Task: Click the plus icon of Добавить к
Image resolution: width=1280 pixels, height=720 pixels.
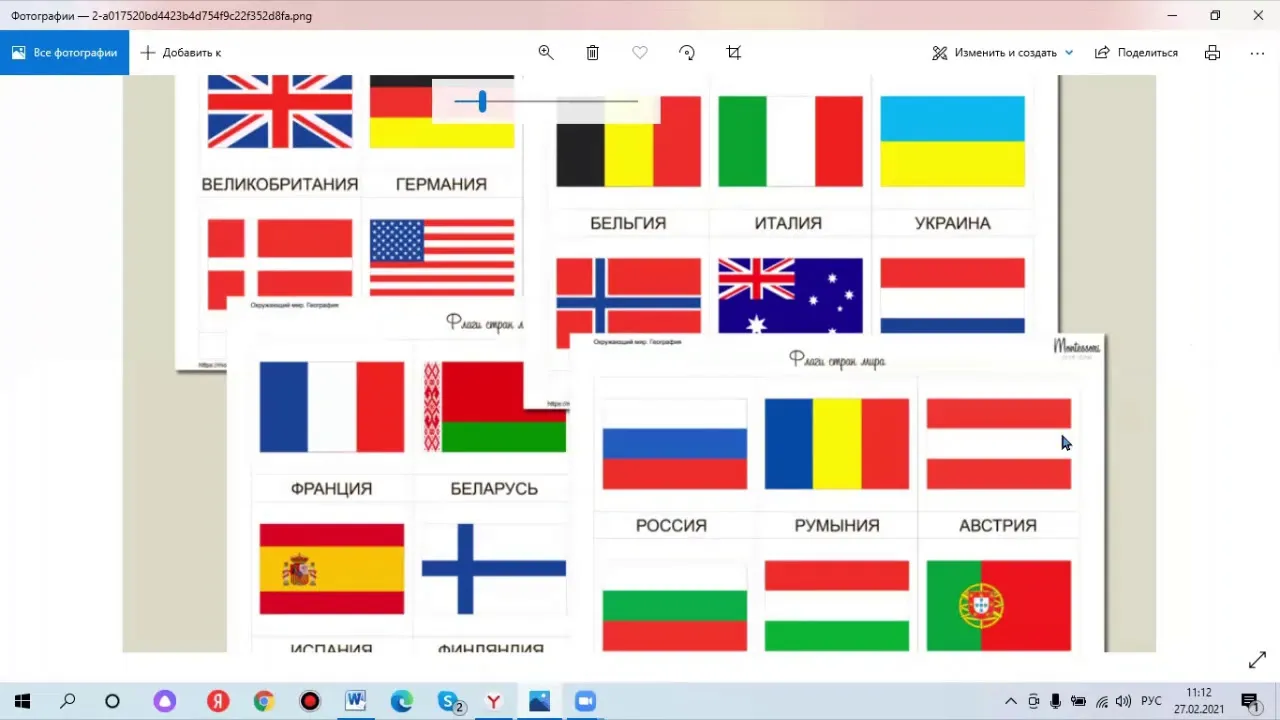Action: click(148, 53)
